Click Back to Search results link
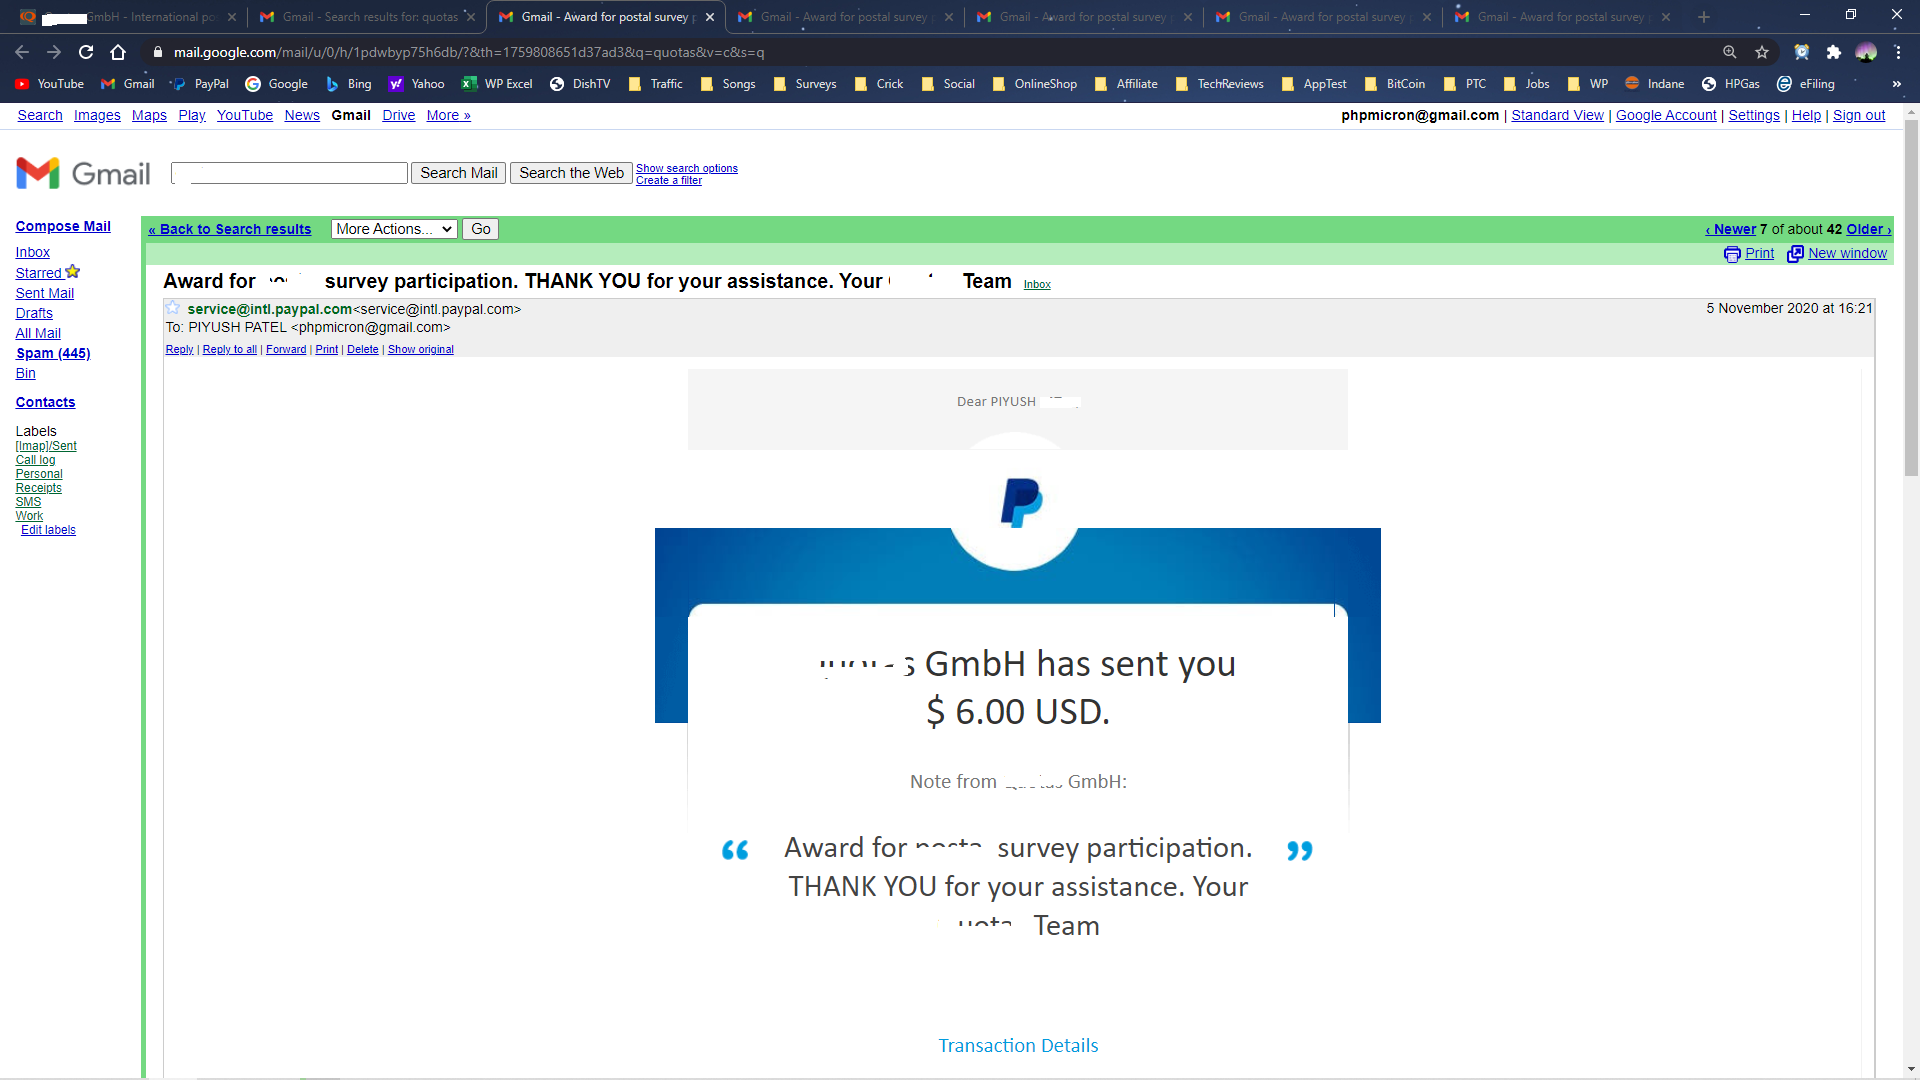The height and width of the screenshot is (1080, 1920). pos(230,229)
